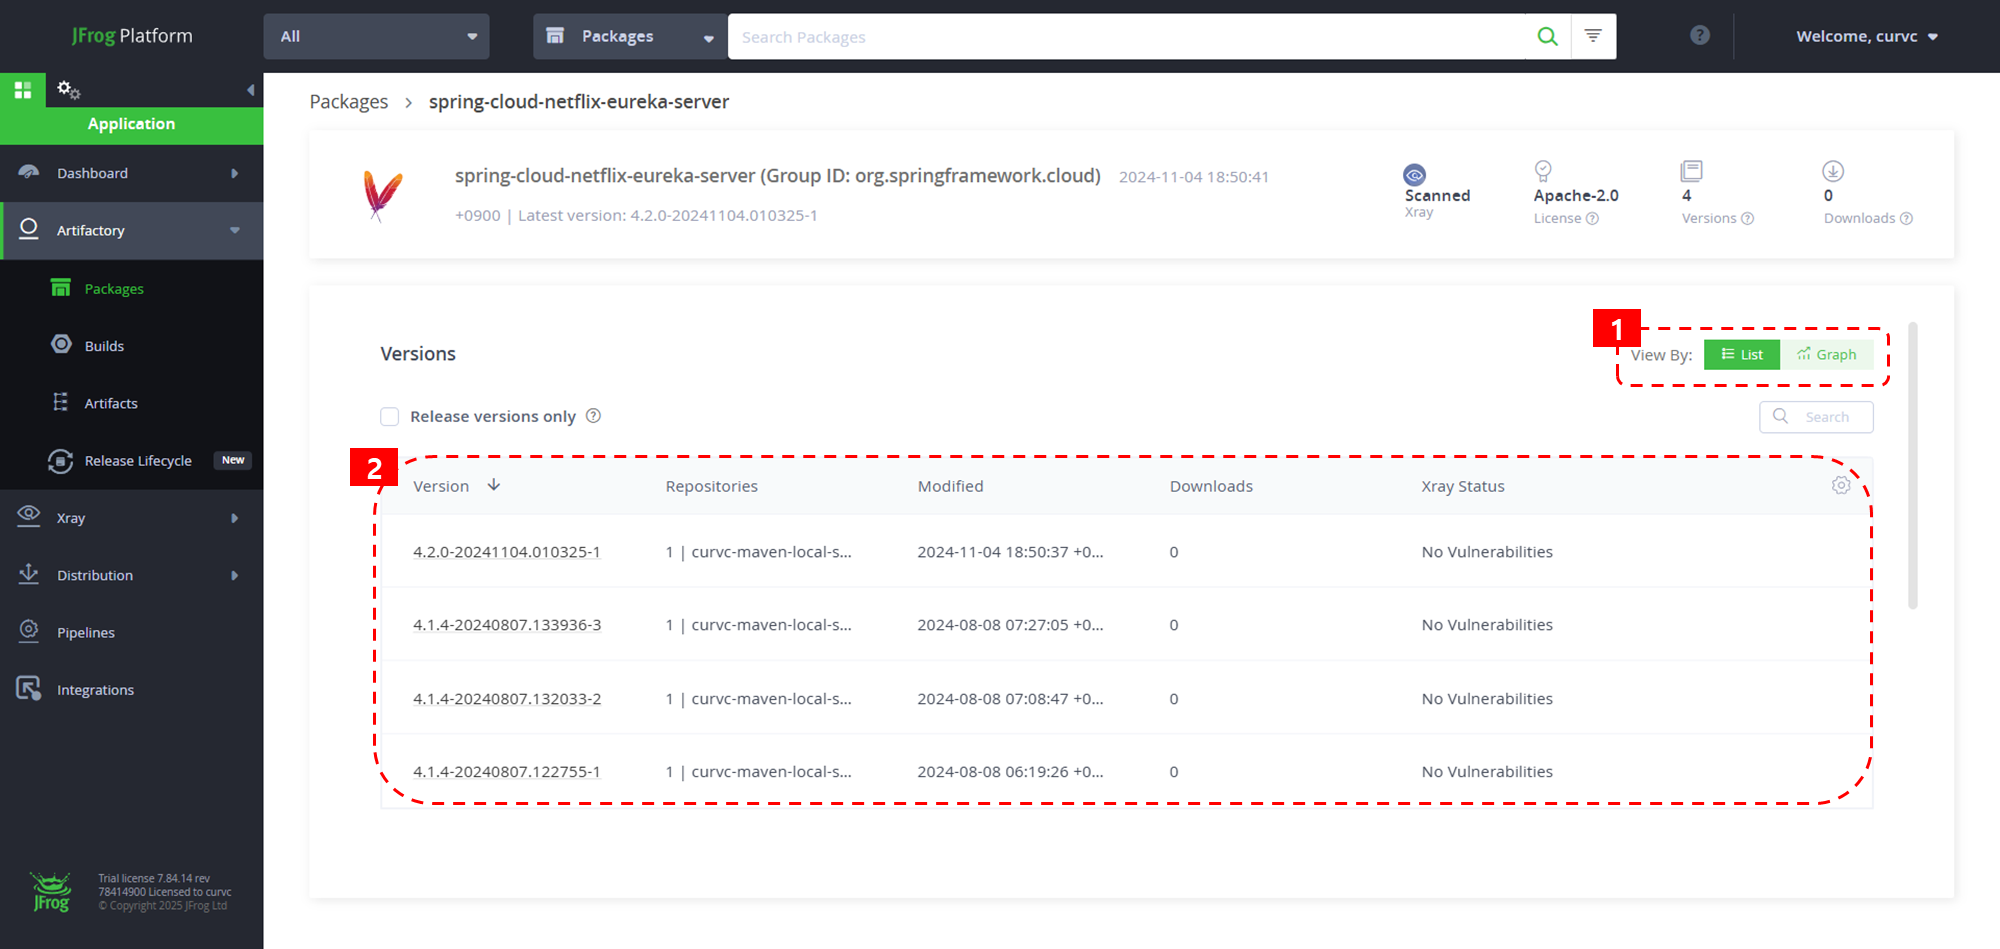Image resolution: width=2000 pixels, height=949 pixels.
Task: Click the Version column sort arrow
Action: click(494, 485)
